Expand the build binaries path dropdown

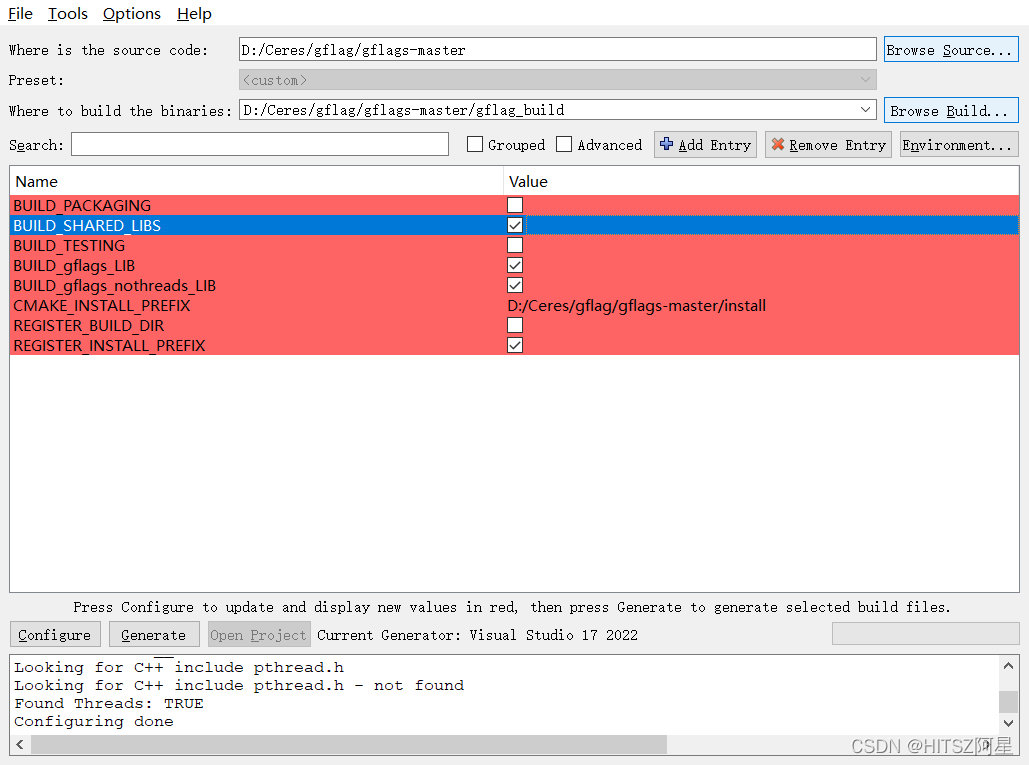[x=866, y=110]
